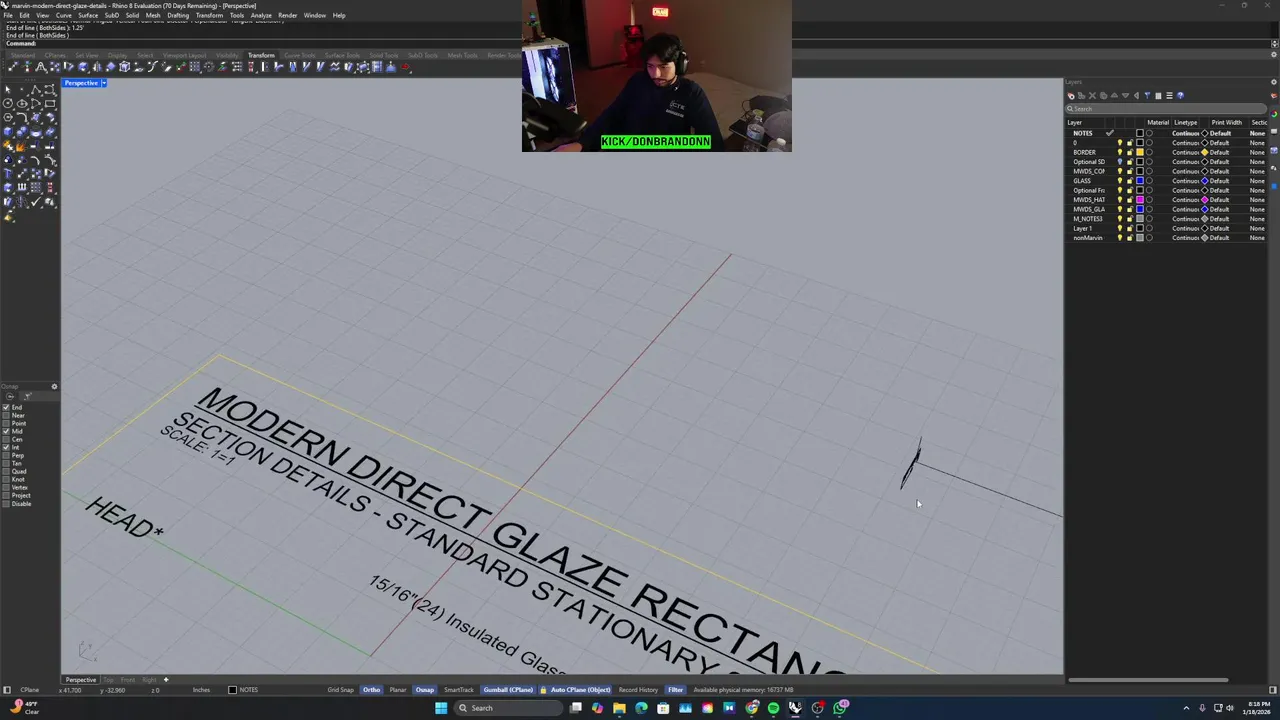This screenshot has width=1280, height=720.
Task: Uncheck the Mid osnap checkbox
Action: point(6,431)
